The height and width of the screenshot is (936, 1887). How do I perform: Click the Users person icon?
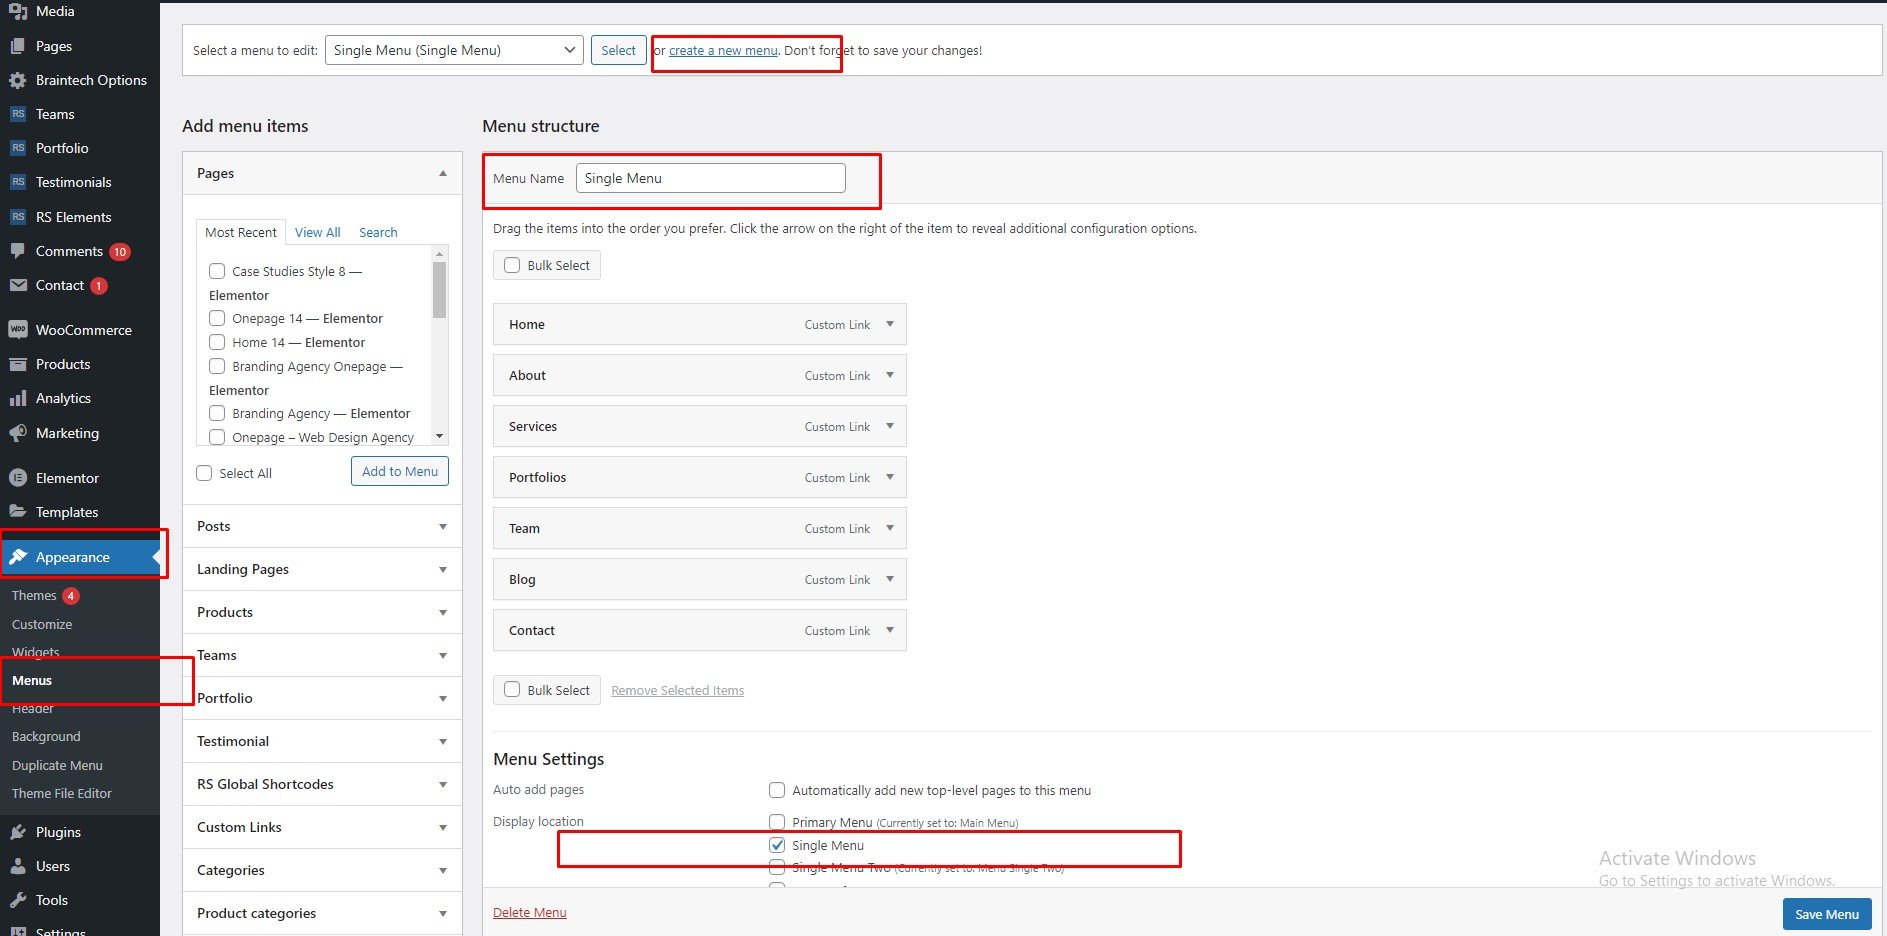pyautogui.click(x=18, y=866)
